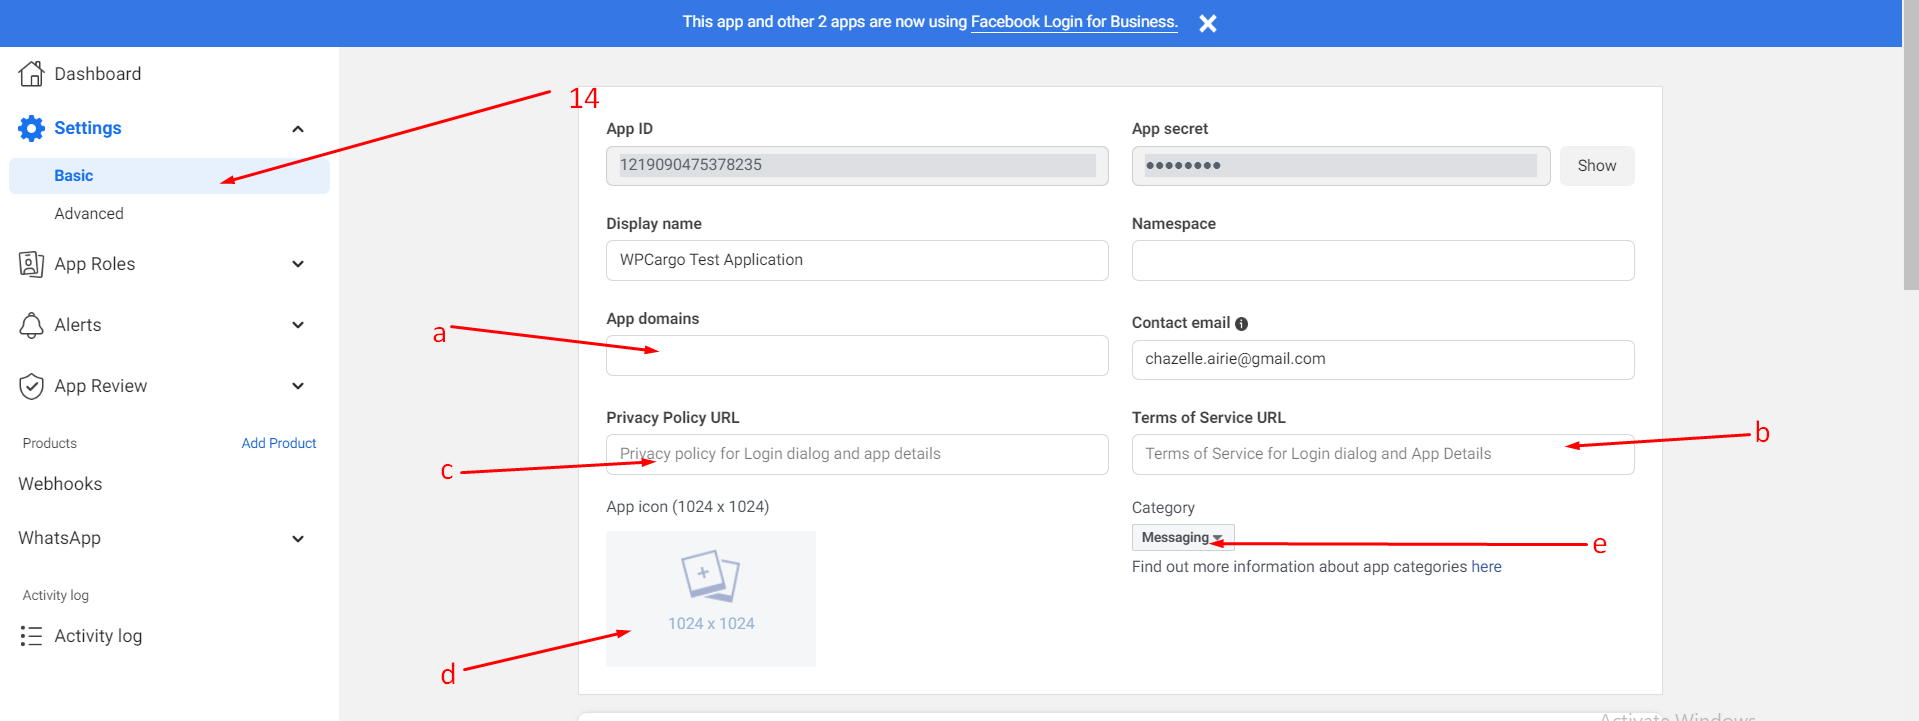Click the Activity log list icon
Screen dimensions: 1919x721
(32, 636)
